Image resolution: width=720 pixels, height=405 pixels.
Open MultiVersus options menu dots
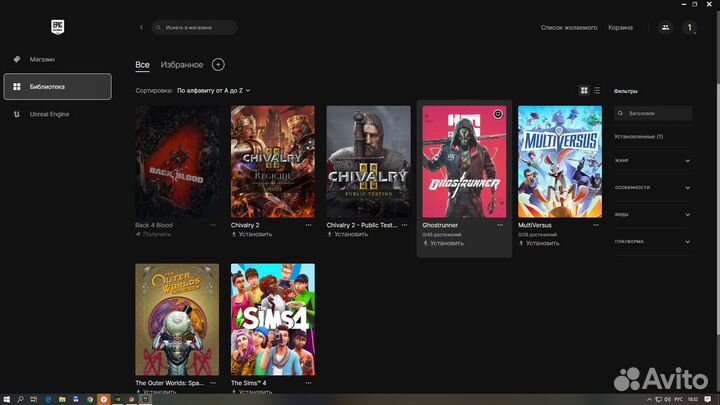[596, 225]
